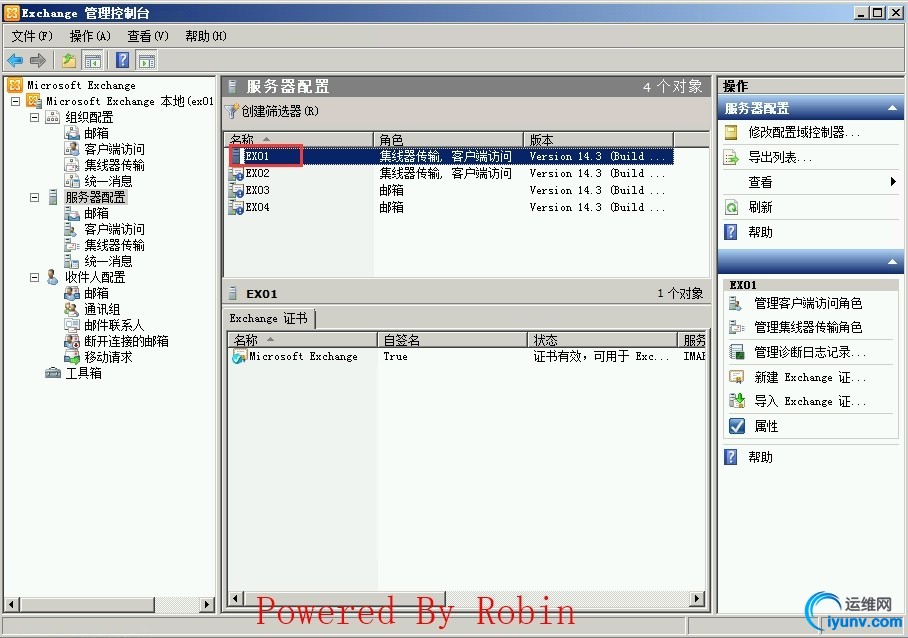This screenshot has width=908, height=638.
Task: Select server row EX02
Action: tap(451, 173)
